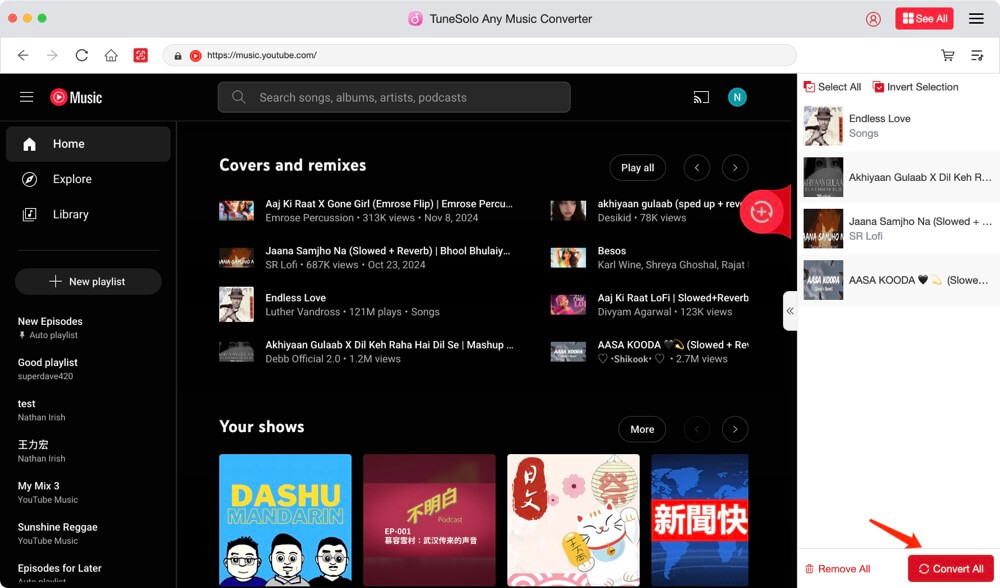Open Endless Love by Luther Vandross

click(x=295, y=298)
